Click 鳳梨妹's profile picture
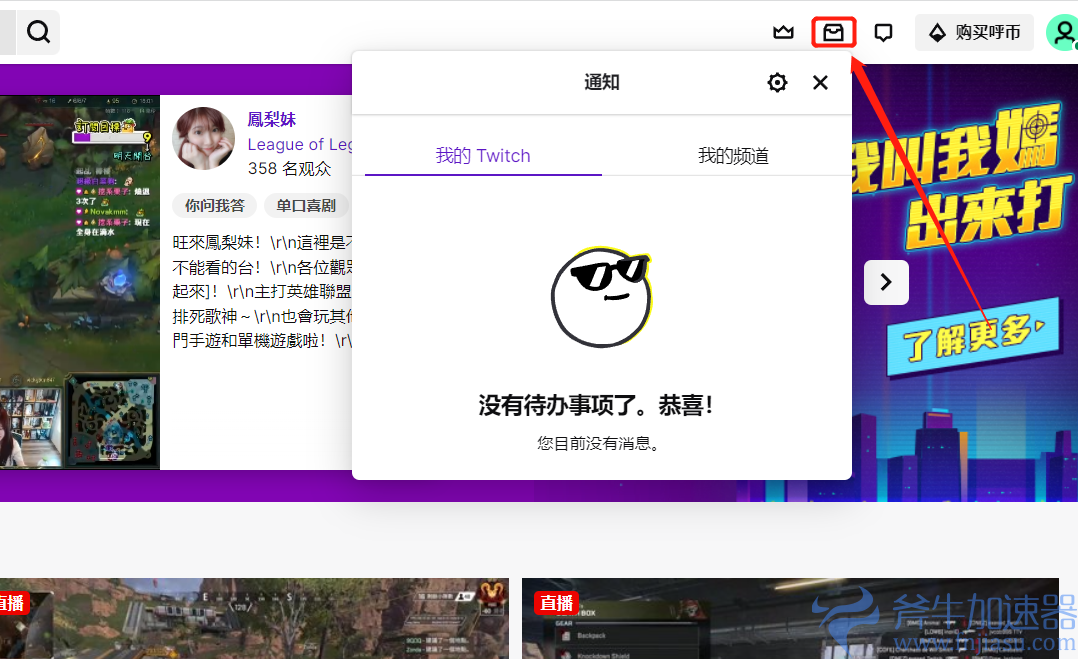Screen dimensions: 1078x659 (x=203, y=139)
